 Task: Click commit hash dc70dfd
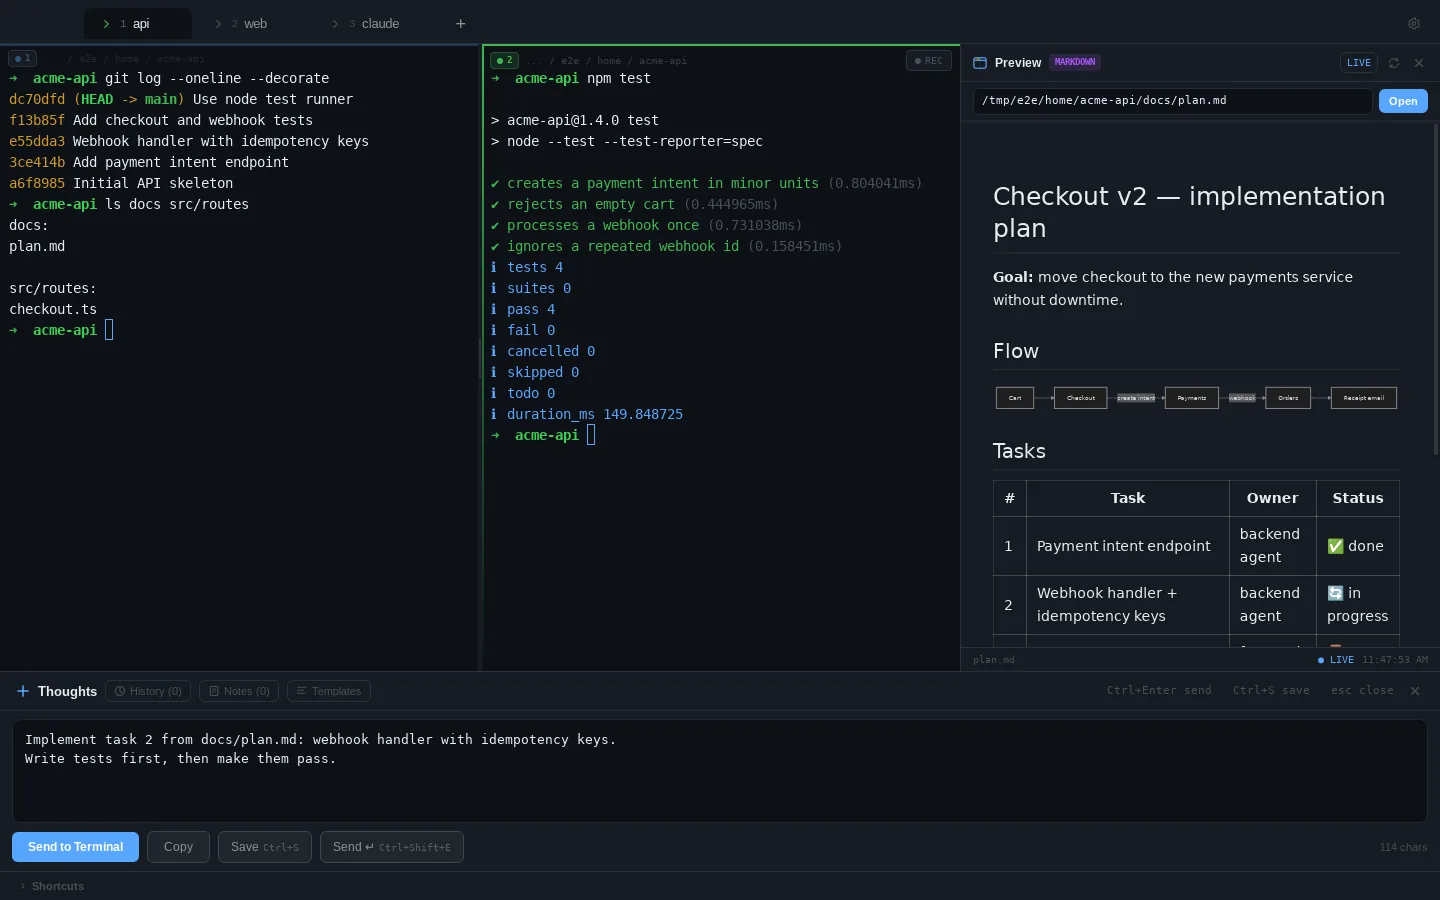[x=37, y=99]
